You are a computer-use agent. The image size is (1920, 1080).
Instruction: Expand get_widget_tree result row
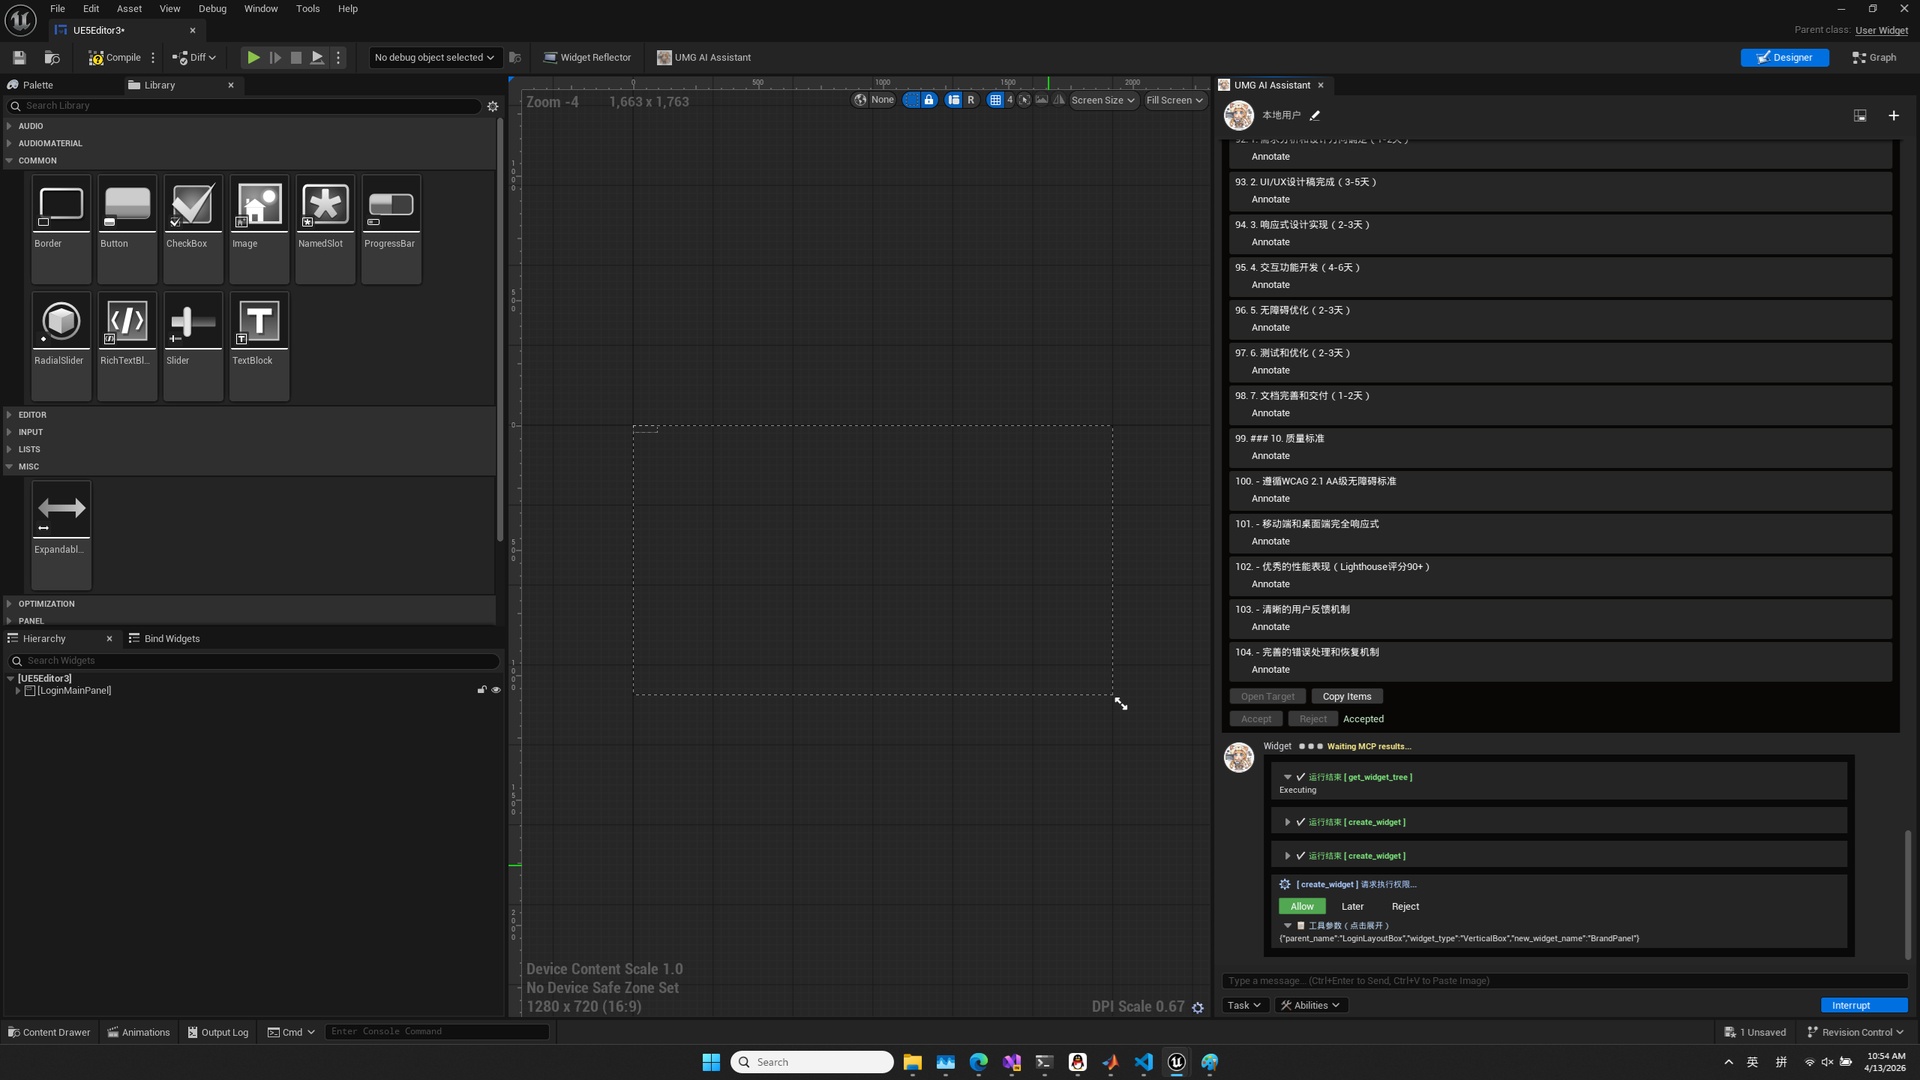(x=1288, y=777)
